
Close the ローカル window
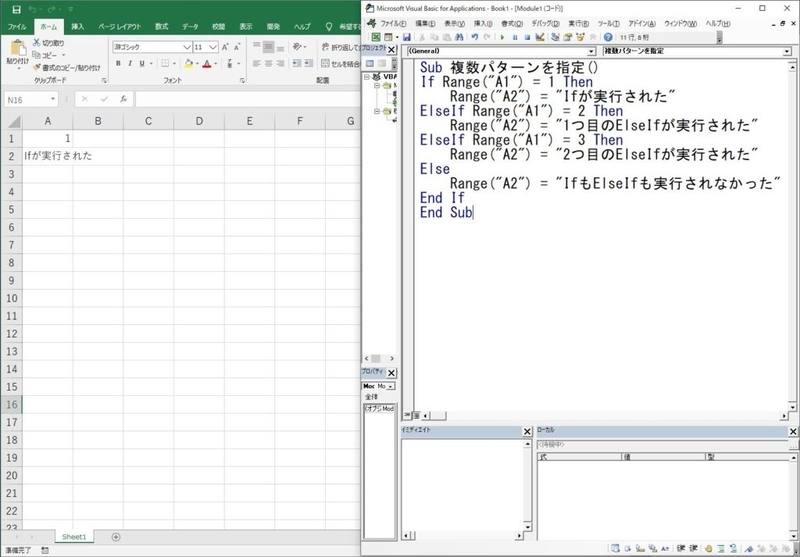point(793,432)
